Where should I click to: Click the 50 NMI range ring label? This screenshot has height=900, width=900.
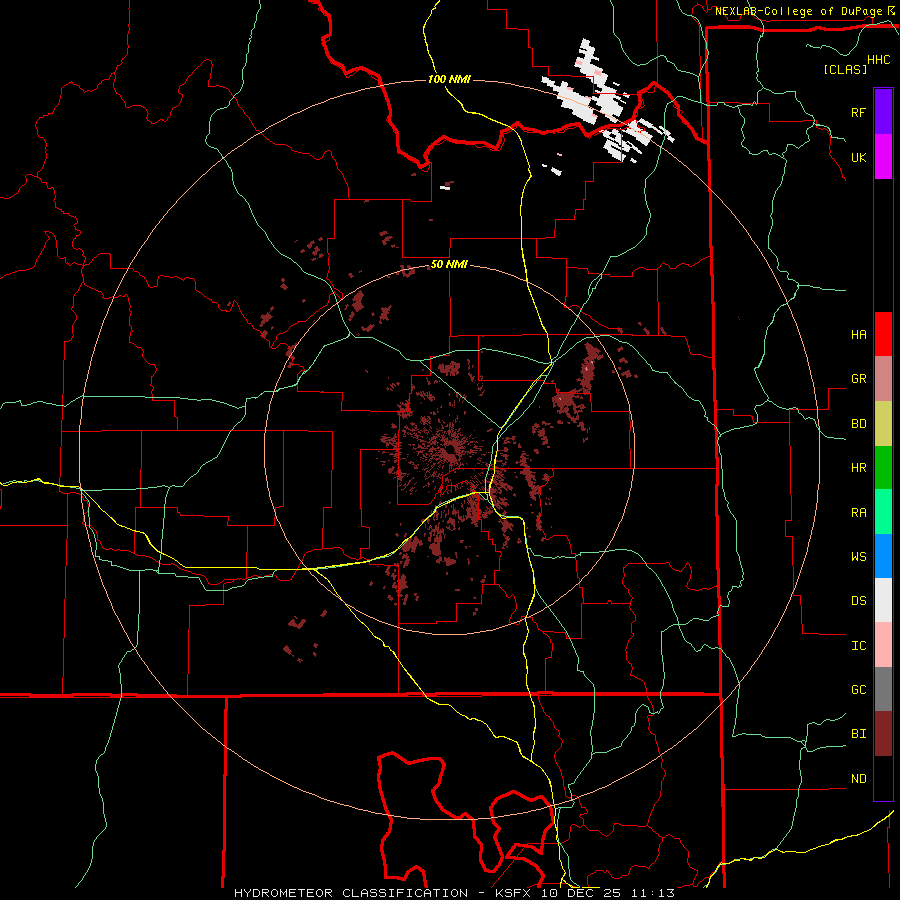pyautogui.click(x=449, y=264)
